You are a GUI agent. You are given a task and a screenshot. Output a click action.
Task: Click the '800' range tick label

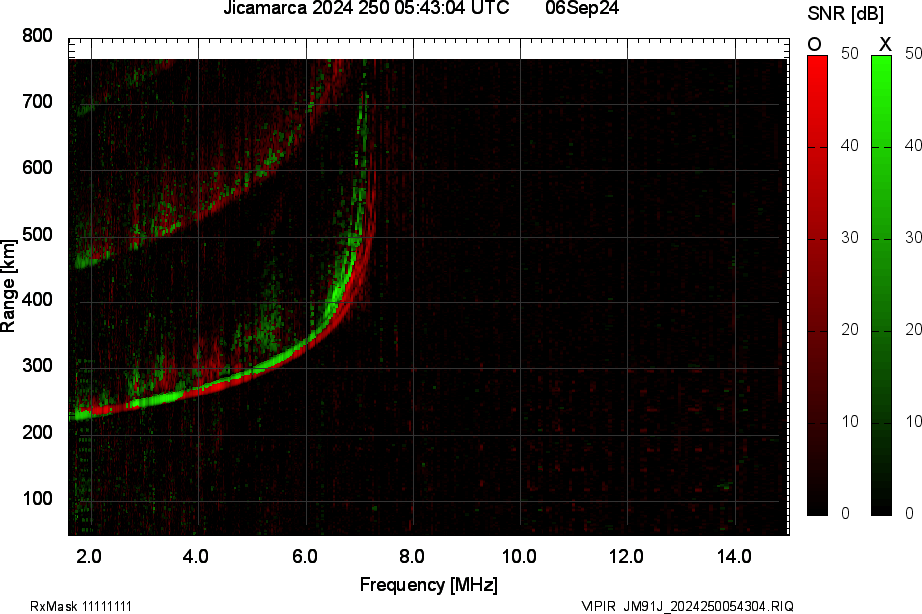pyautogui.click(x=37, y=36)
